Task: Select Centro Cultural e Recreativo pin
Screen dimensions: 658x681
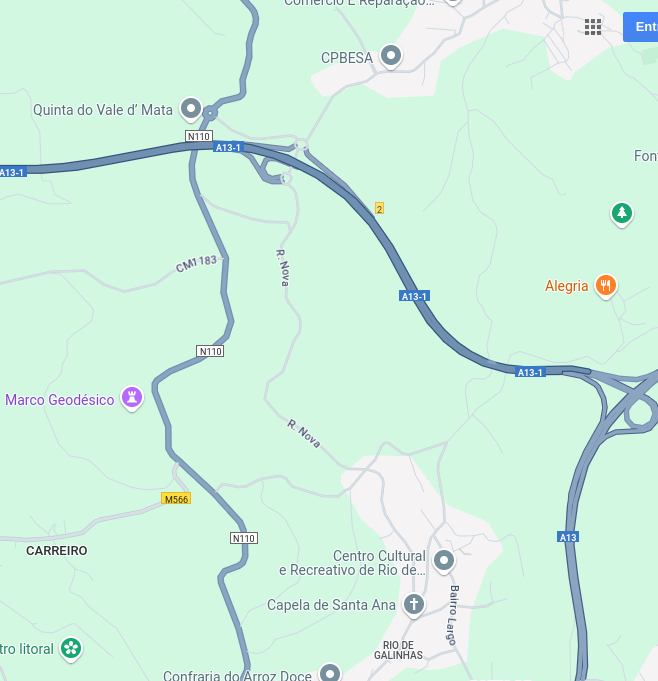Action: pyautogui.click(x=444, y=562)
